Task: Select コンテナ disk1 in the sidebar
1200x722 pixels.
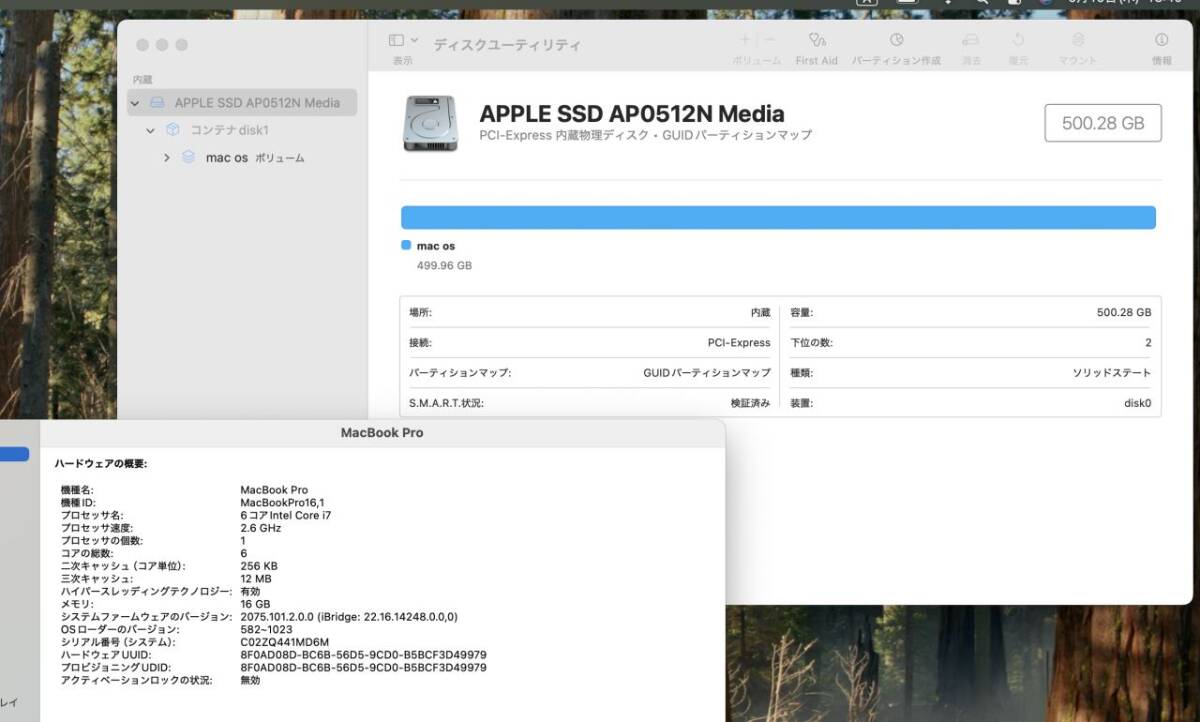Action: pyautogui.click(x=229, y=130)
